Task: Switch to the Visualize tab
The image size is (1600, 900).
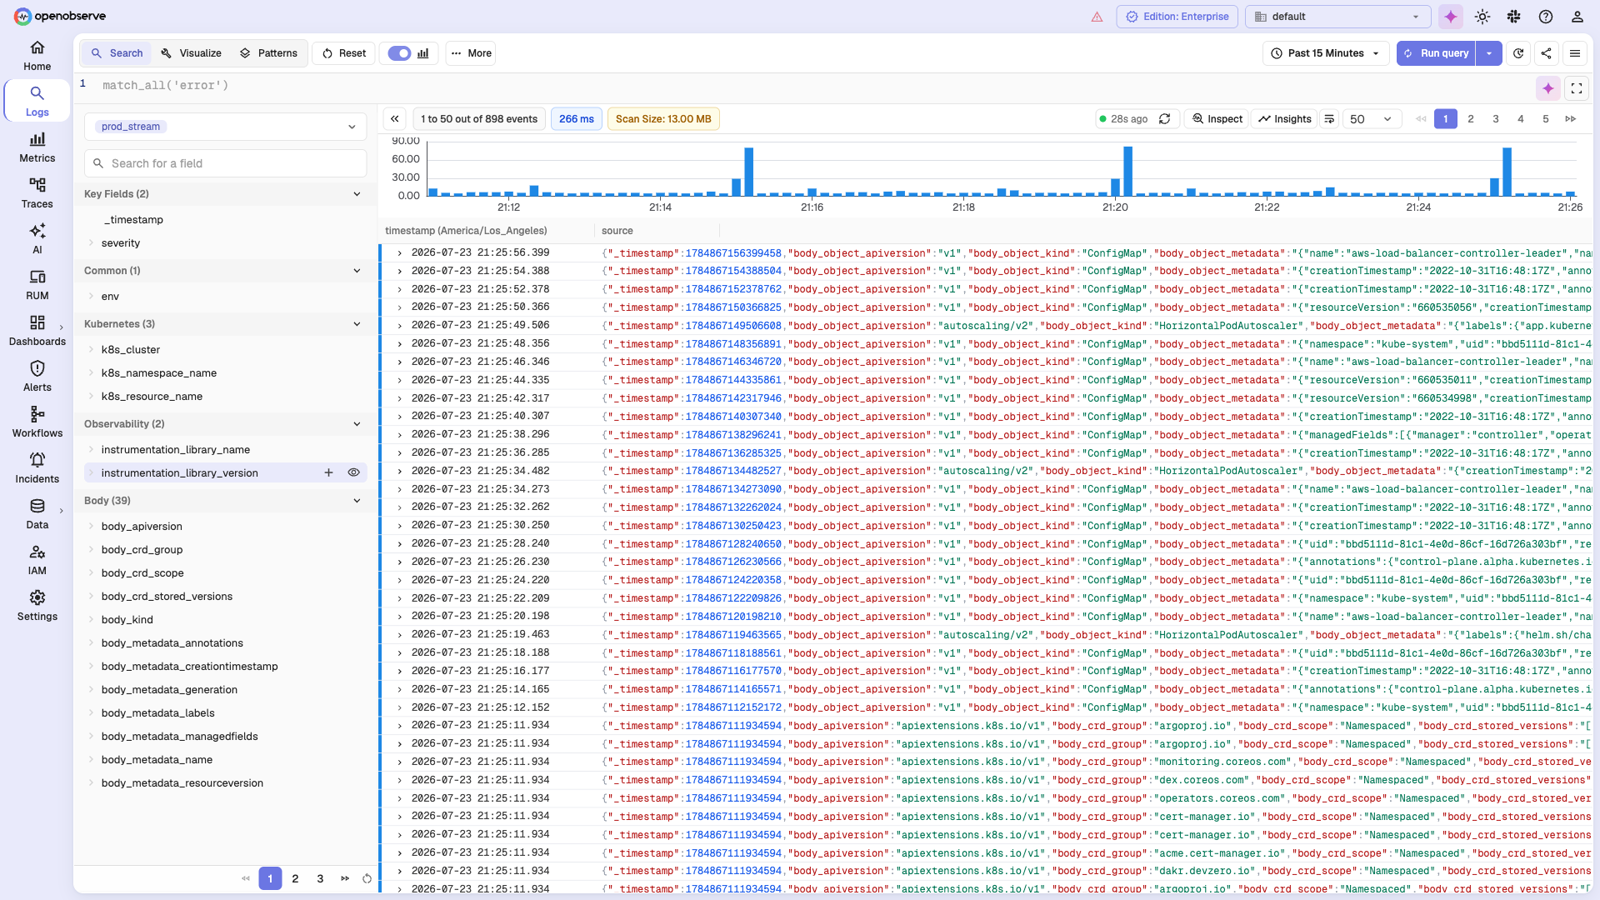Action: [x=191, y=53]
